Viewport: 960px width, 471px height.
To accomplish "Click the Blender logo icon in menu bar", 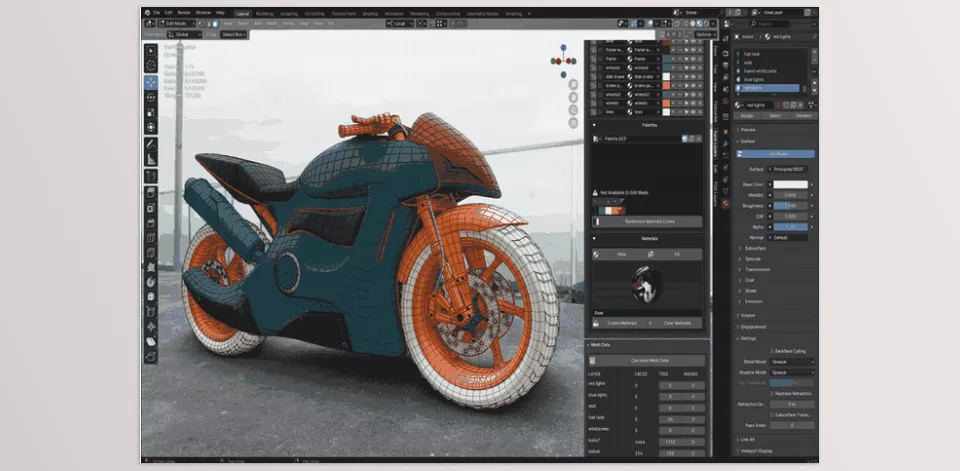I will (x=147, y=12).
